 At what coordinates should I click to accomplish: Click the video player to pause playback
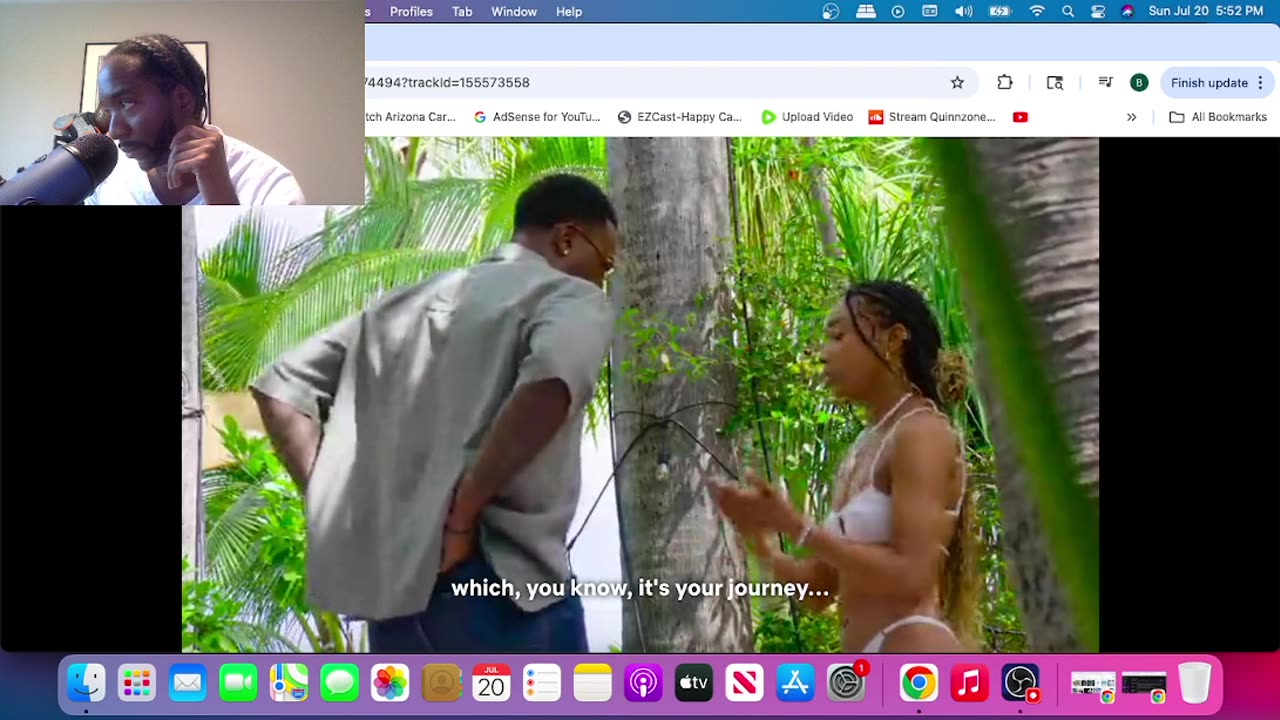[x=640, y=395]
